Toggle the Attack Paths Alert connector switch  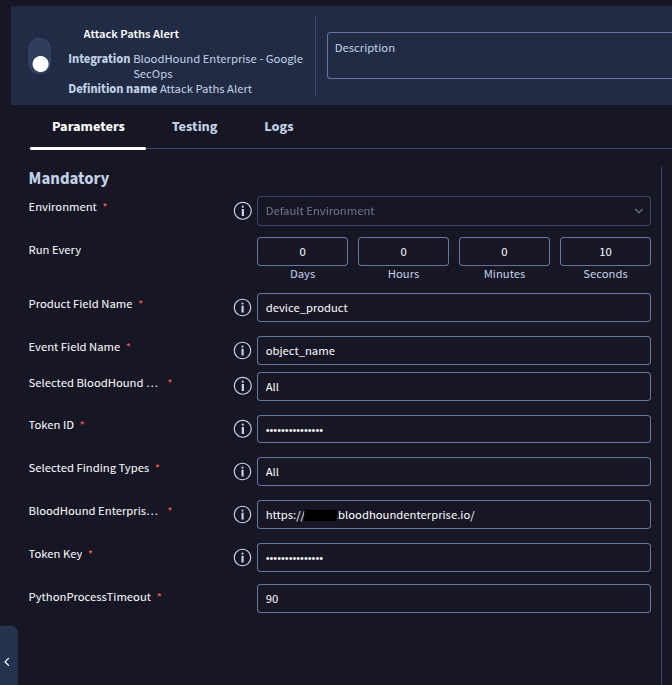point(40,56)
